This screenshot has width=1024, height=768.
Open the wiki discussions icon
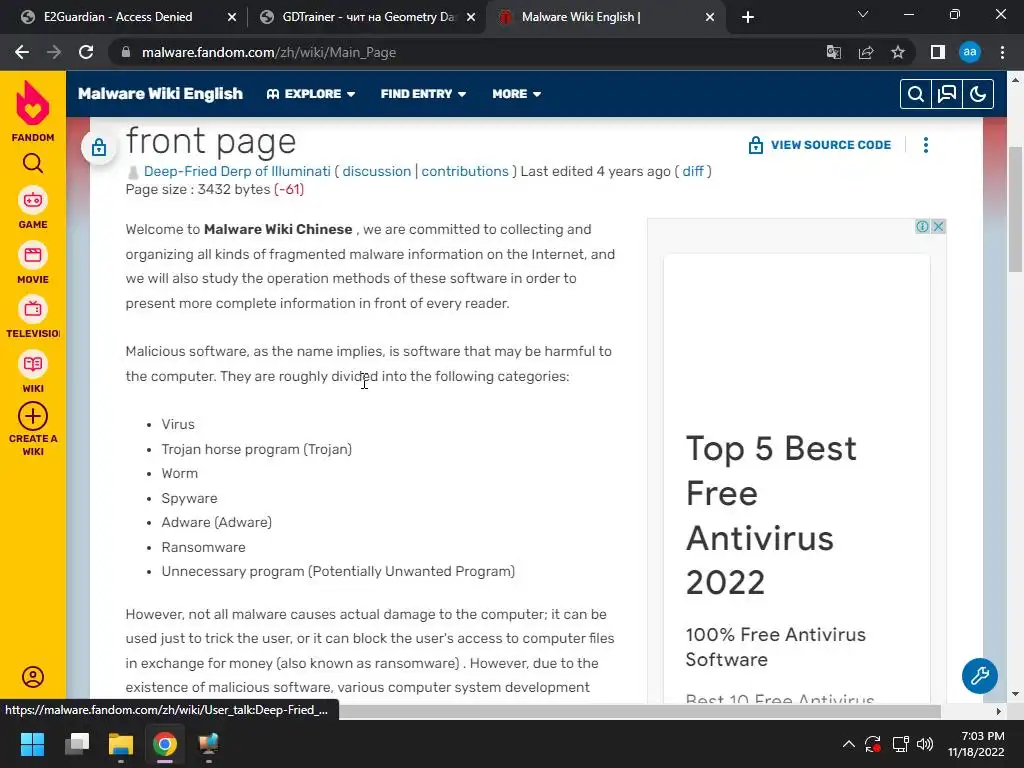[946, 94]
